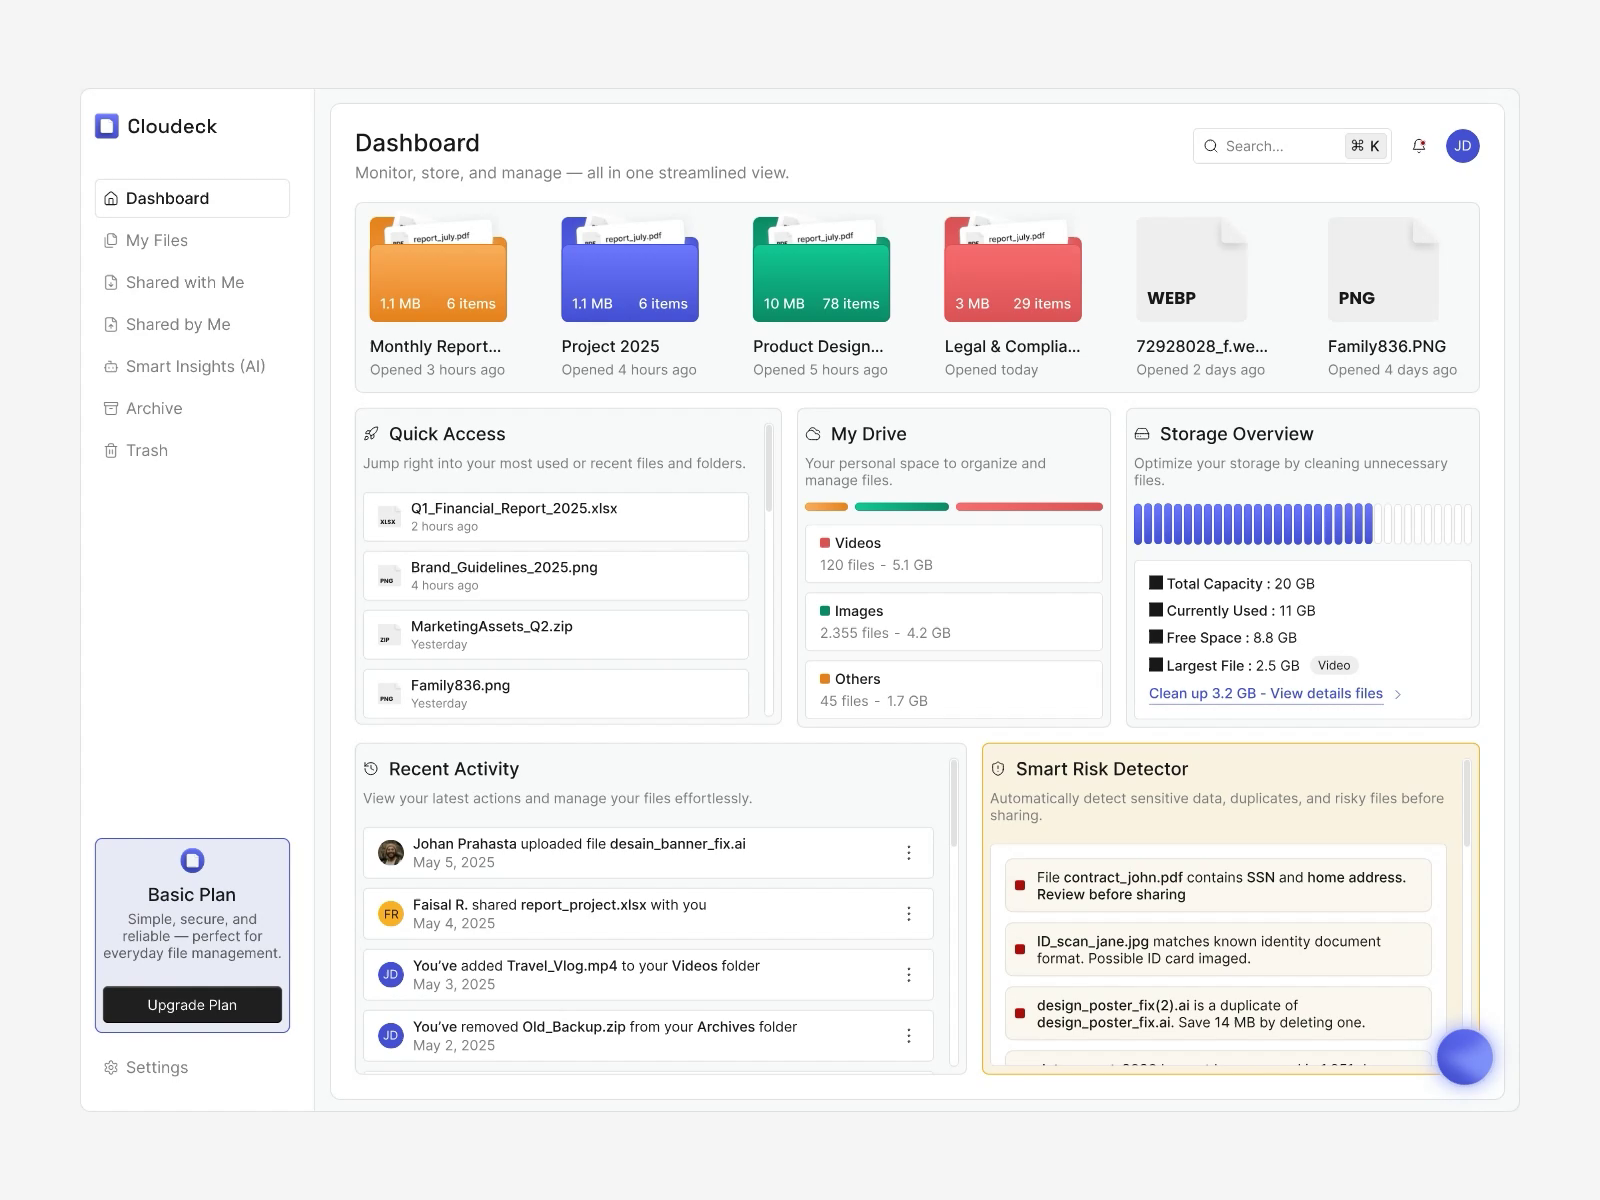The width and height of the screenshot is (1600, 1200).
Task: Select Archive in the sidebar
Action: [x=154, y=408]
